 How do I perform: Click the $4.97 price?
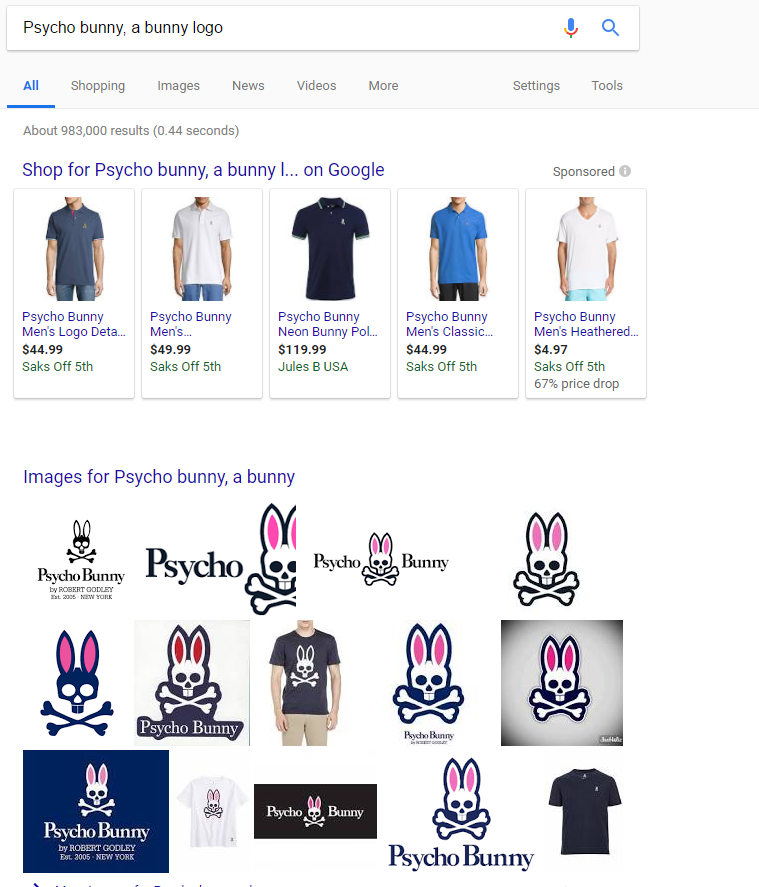click(550, 350)
